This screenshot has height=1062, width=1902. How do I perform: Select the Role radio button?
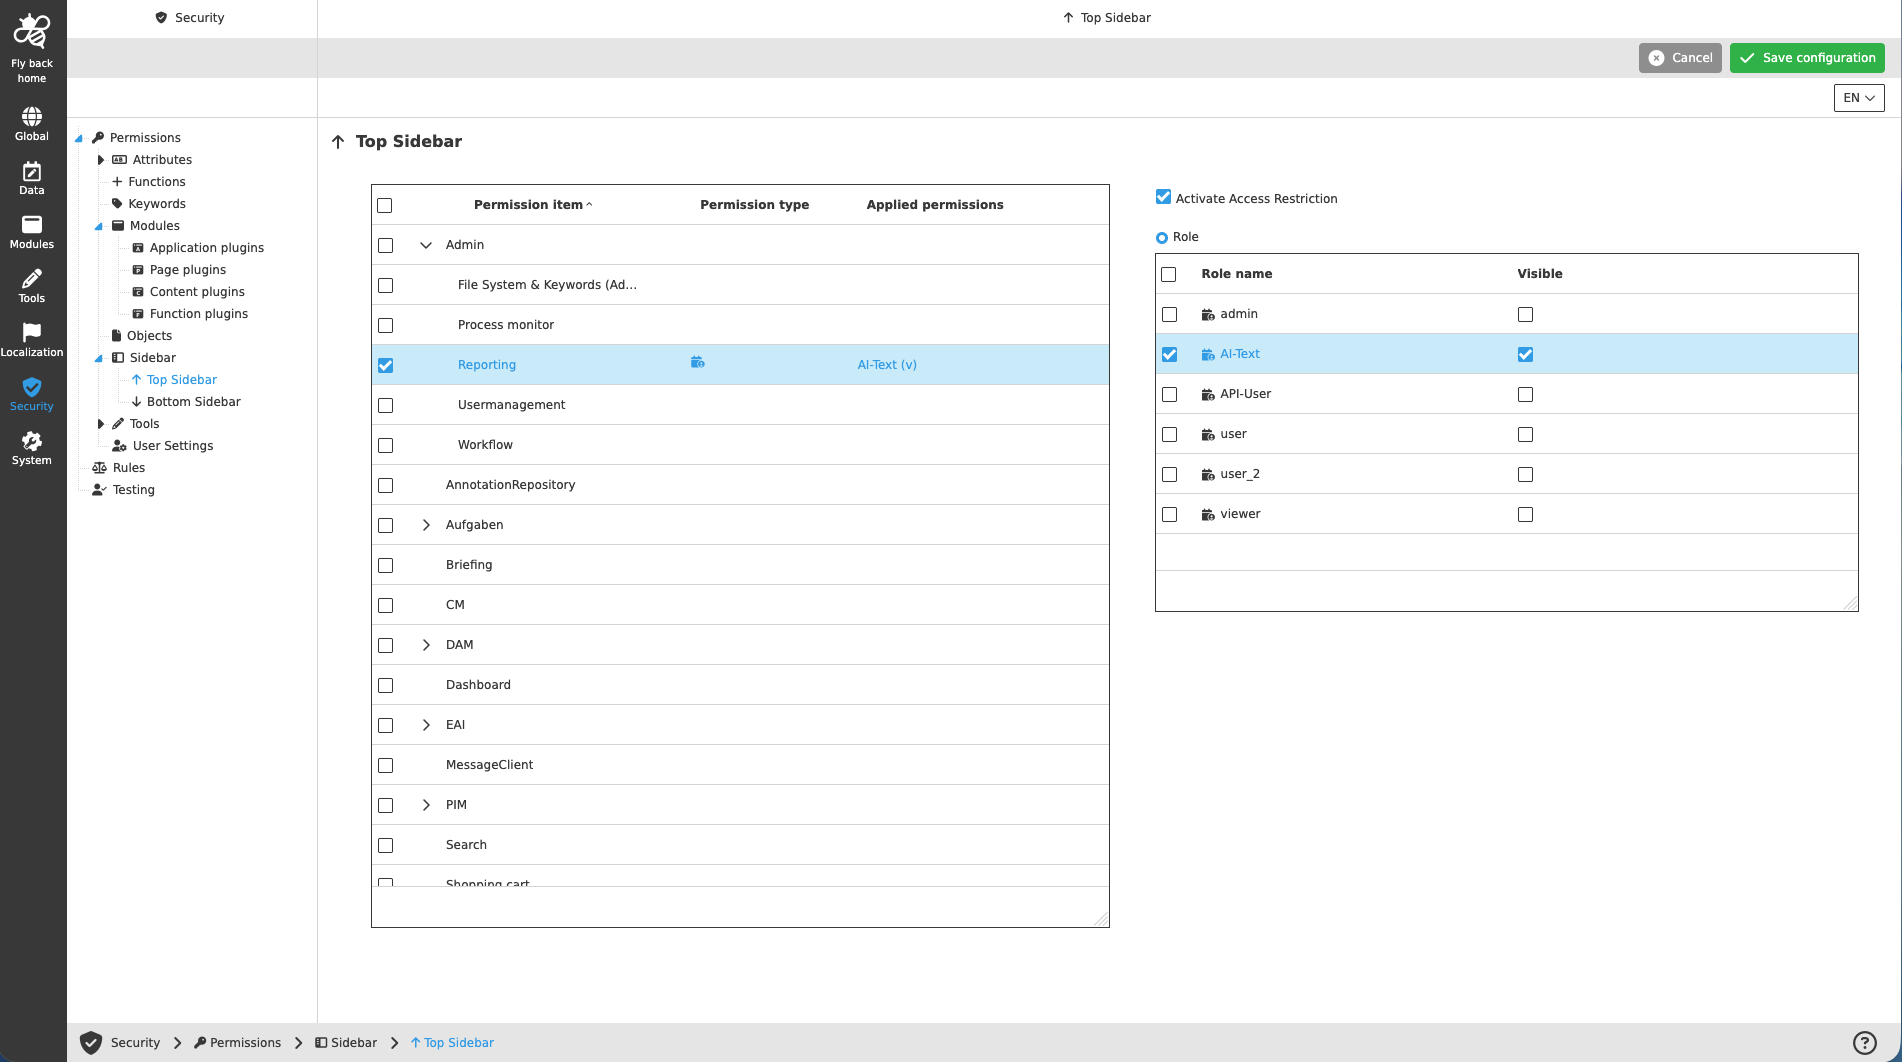coord(1162,236)
